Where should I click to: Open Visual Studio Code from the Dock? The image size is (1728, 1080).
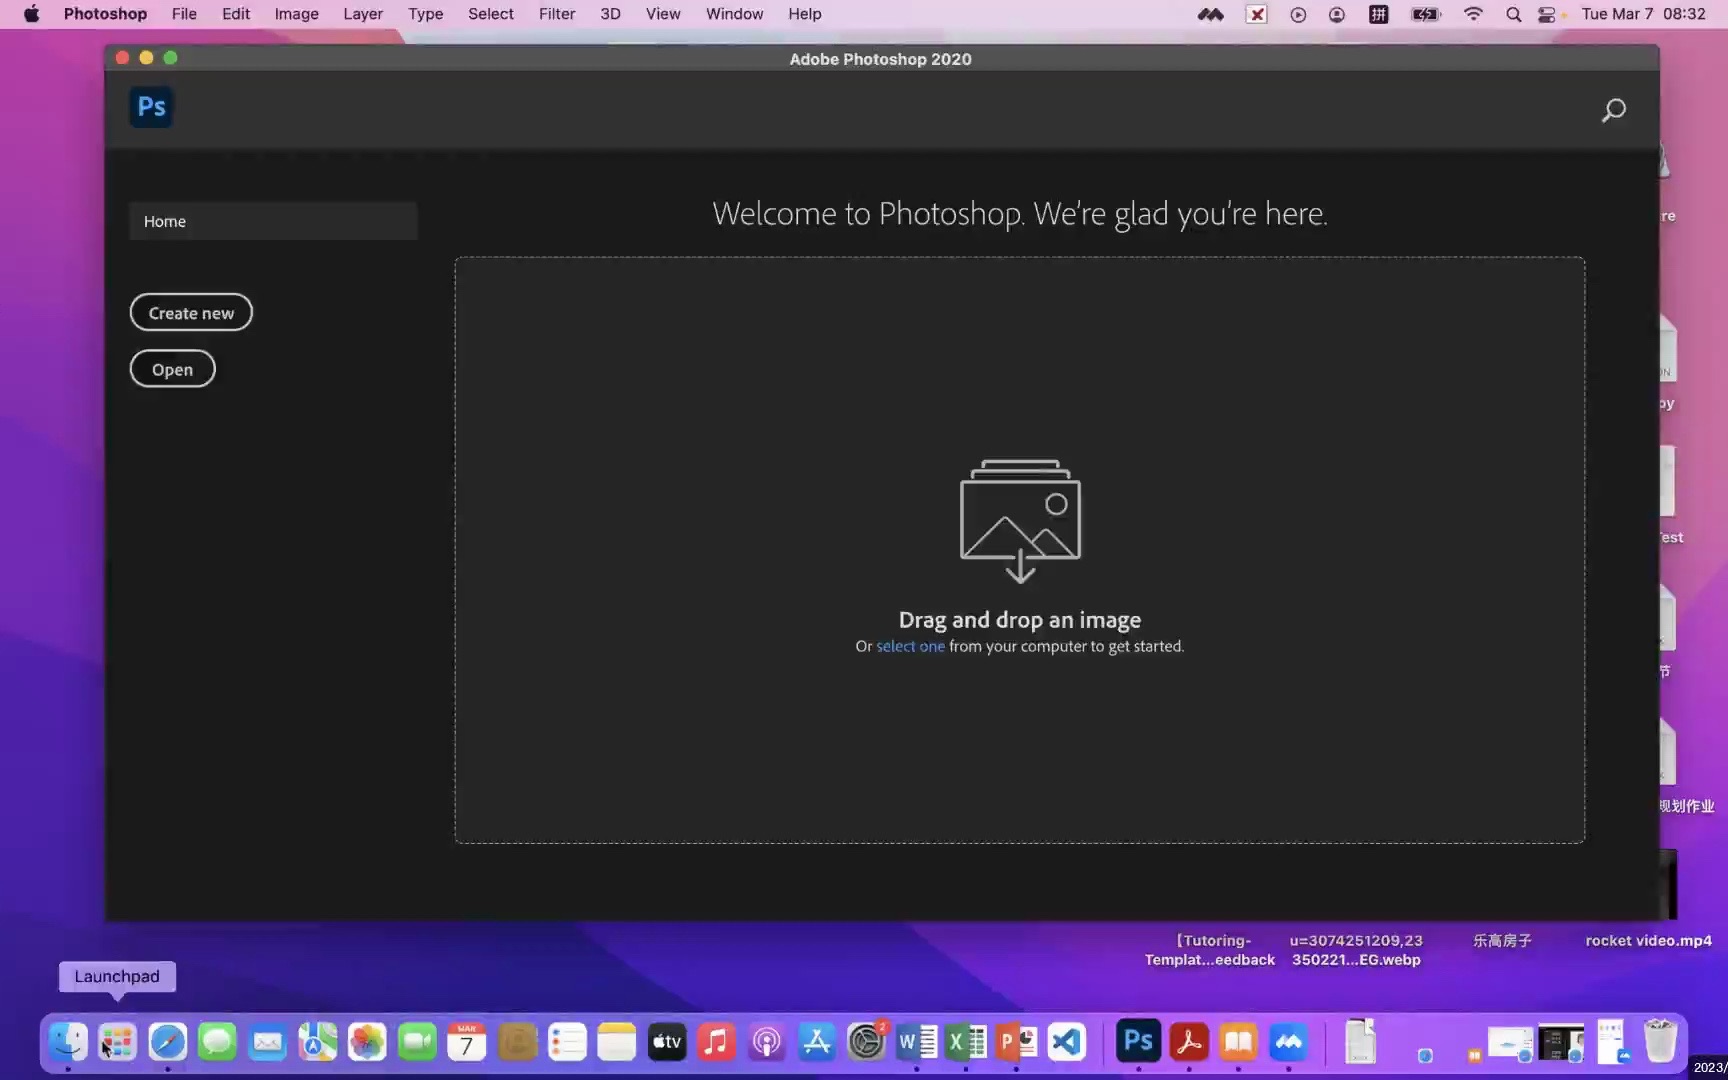(x=1067, y=1042)
